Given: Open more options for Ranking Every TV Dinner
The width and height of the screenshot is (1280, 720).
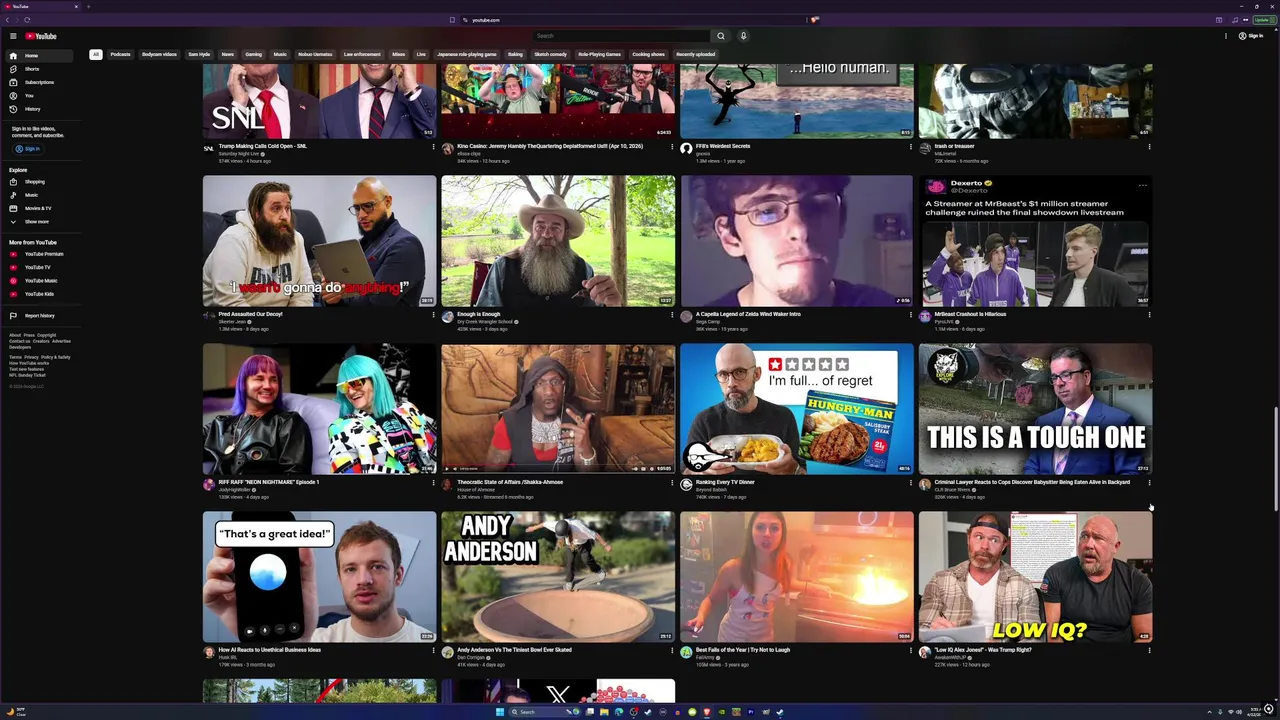Looking at the screenshot, I should click(911, 482).
